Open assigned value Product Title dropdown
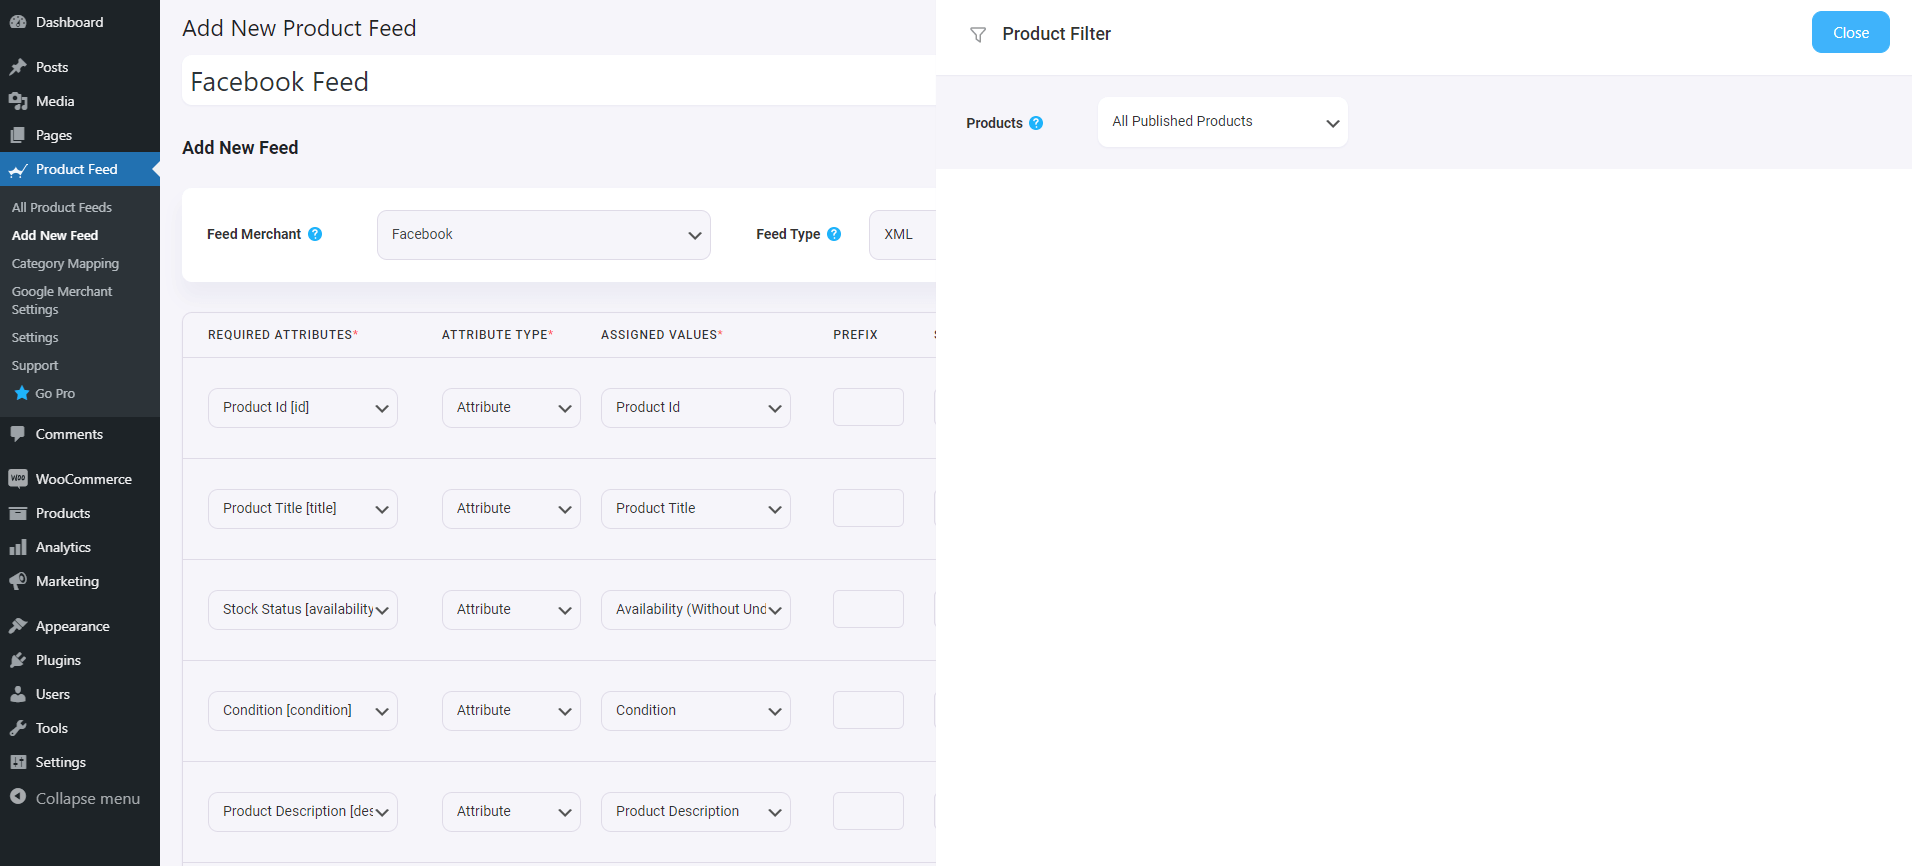This screenshot has width=1912, height=866. pos(696,509)
